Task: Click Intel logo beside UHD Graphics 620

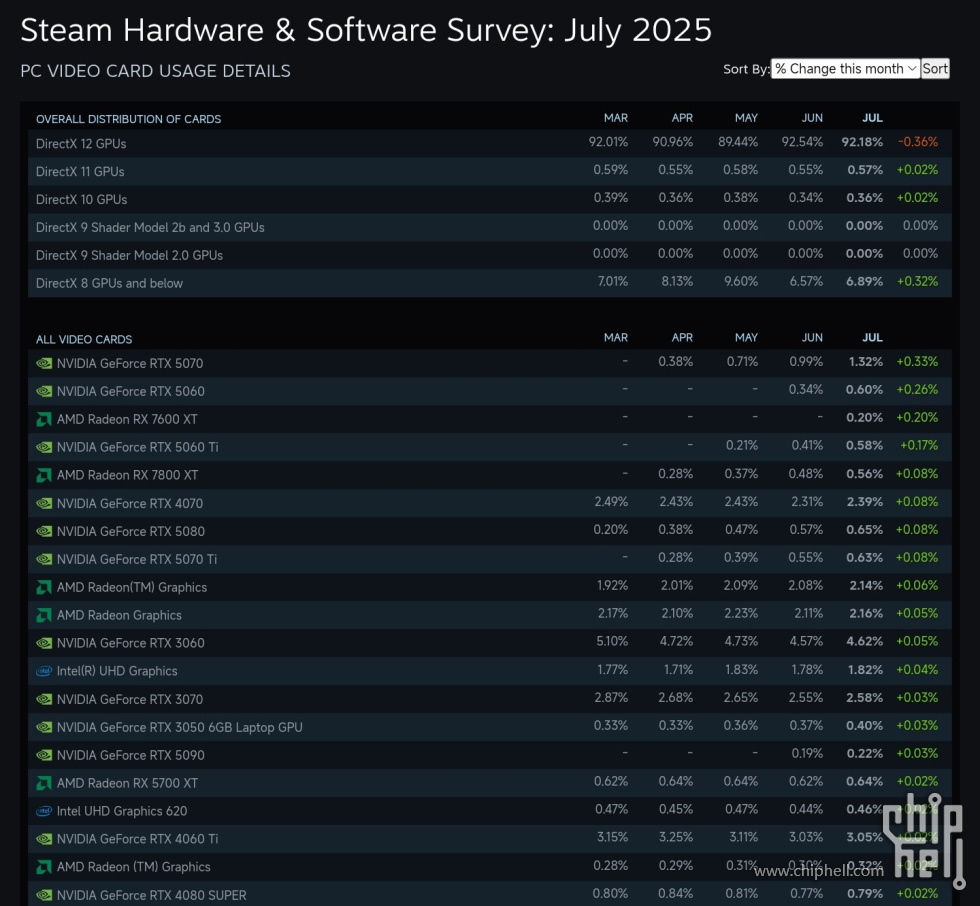Action: 44,811
